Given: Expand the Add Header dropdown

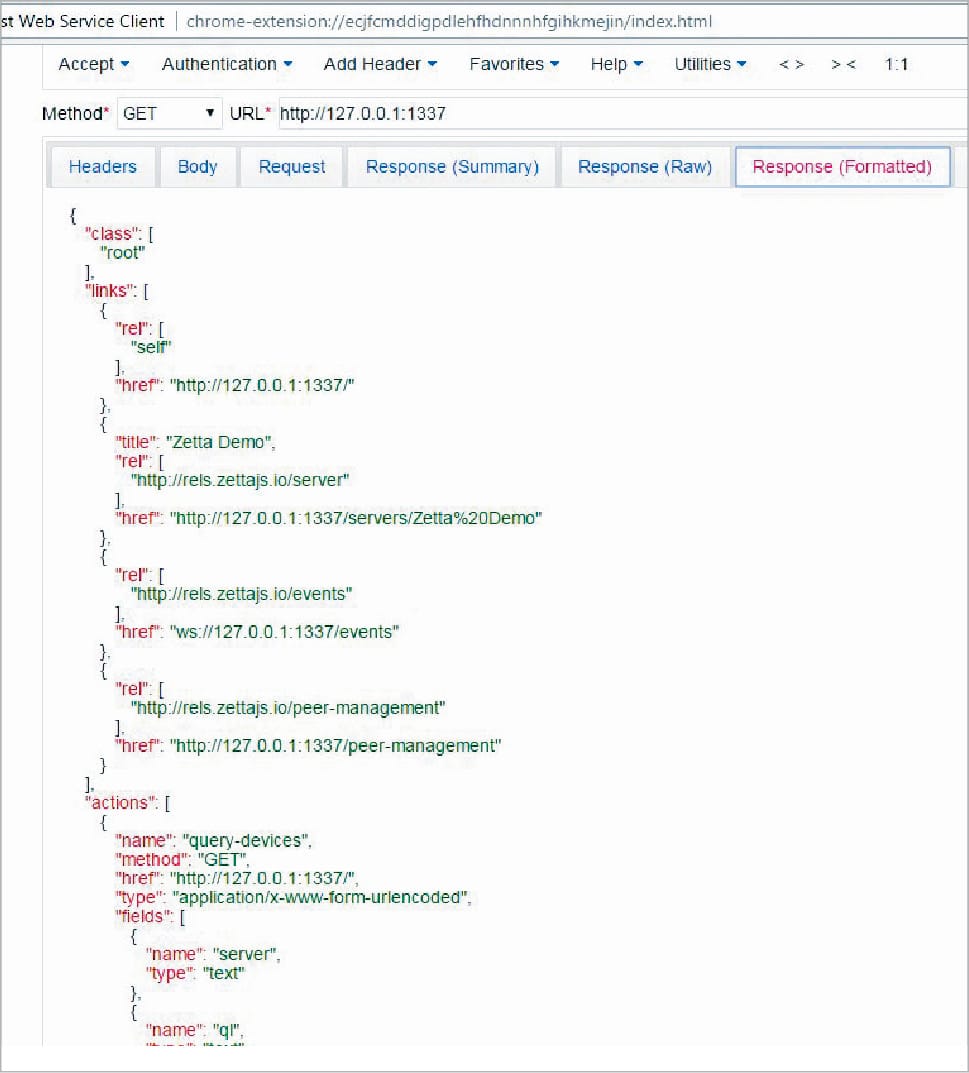Looking at the screenshot, I should (380, 64).
